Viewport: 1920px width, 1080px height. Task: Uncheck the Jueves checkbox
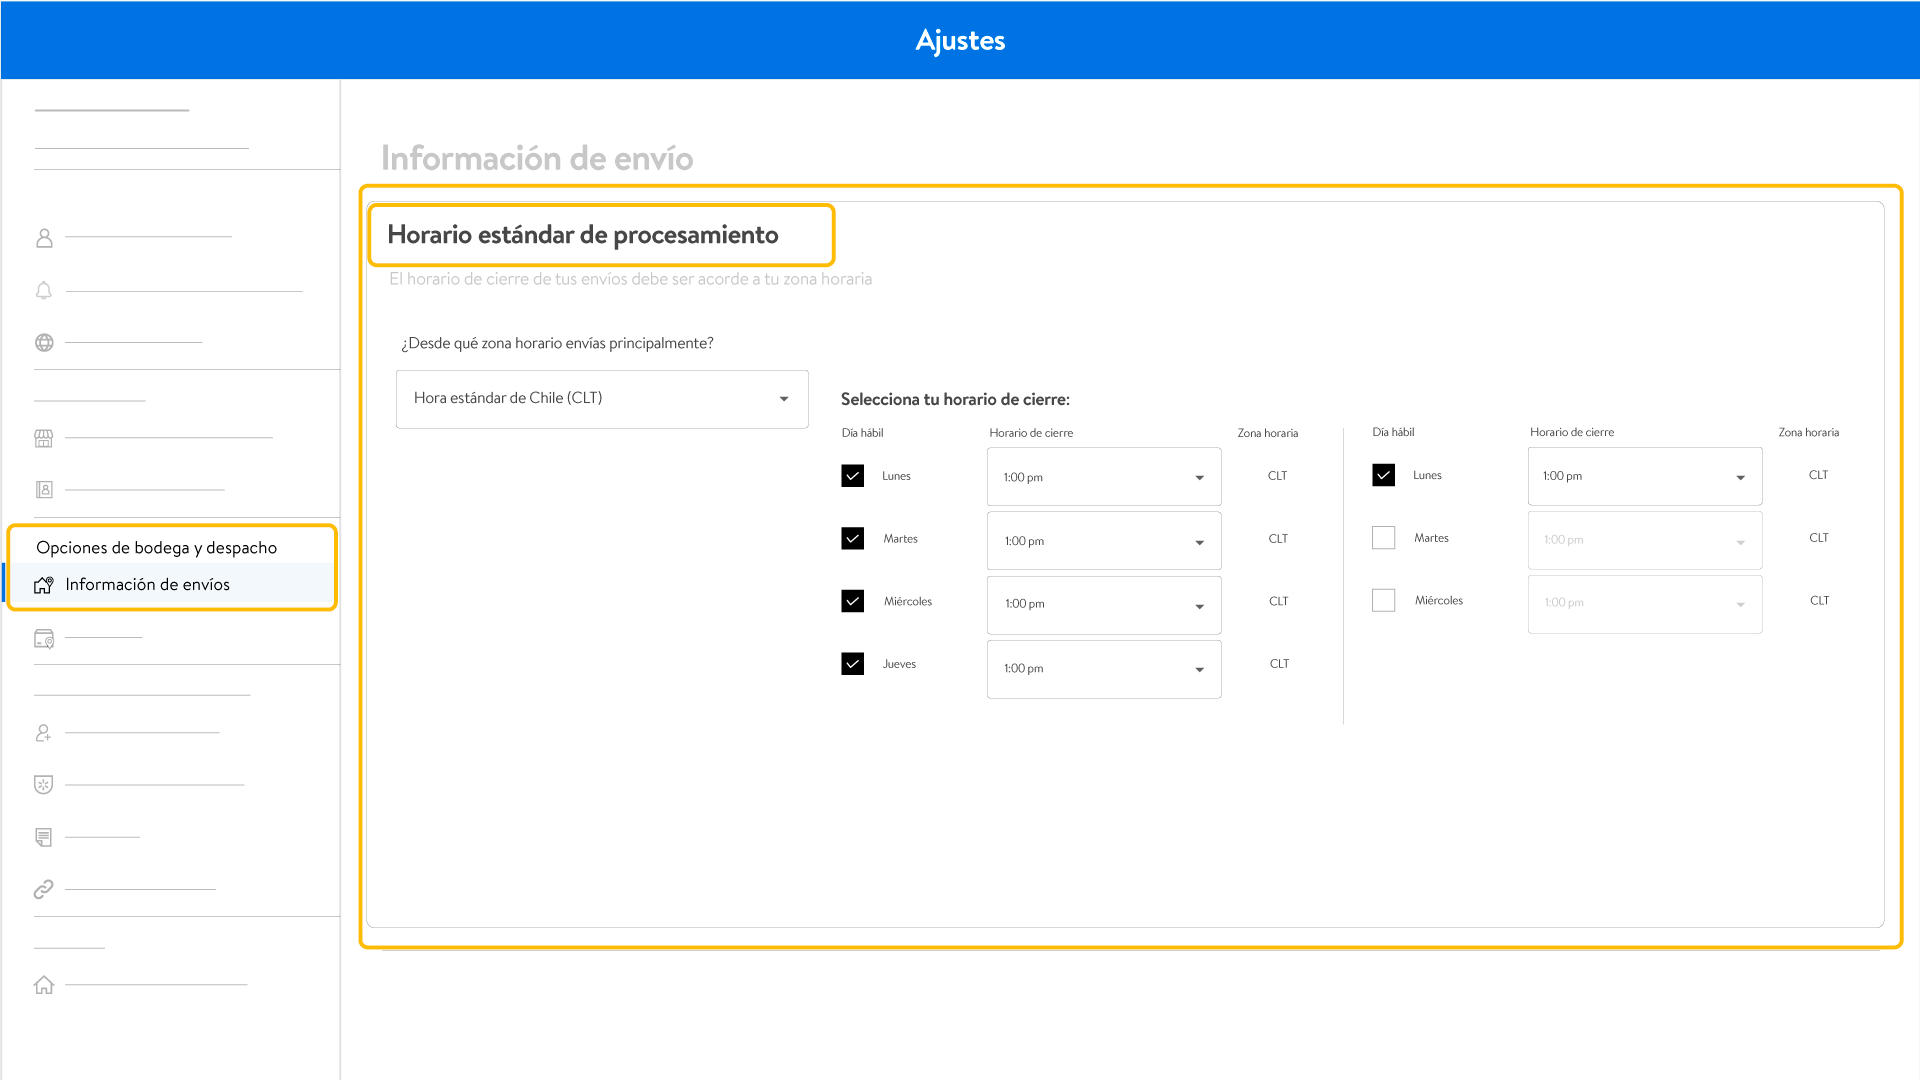pos(852,664)
